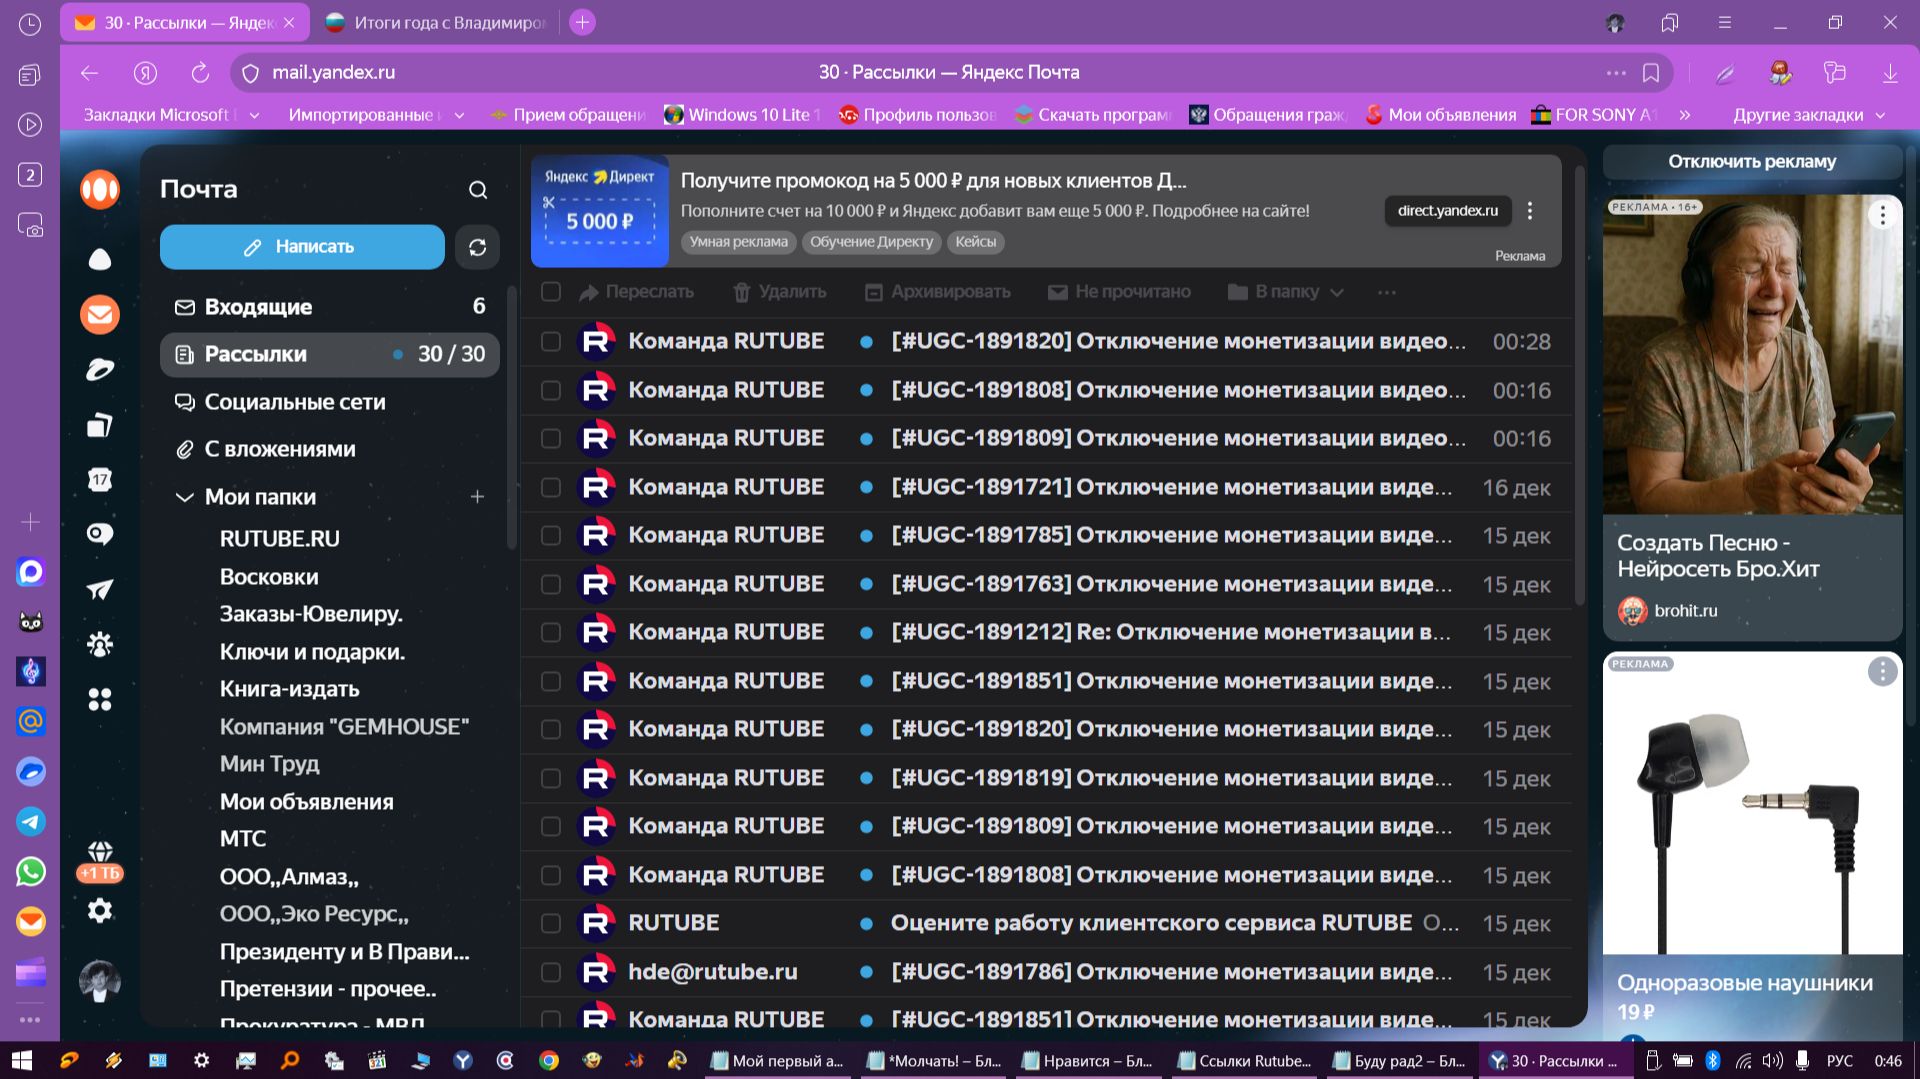Click the Не прочитано toolbar button
The image size is (1920, 1079).
coord(1119,292)
